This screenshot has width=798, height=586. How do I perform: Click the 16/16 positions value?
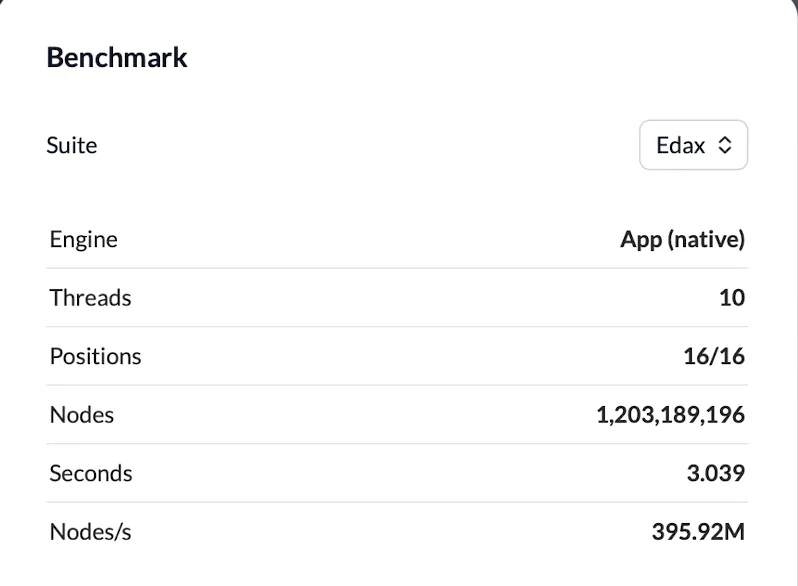pos(714,356)
